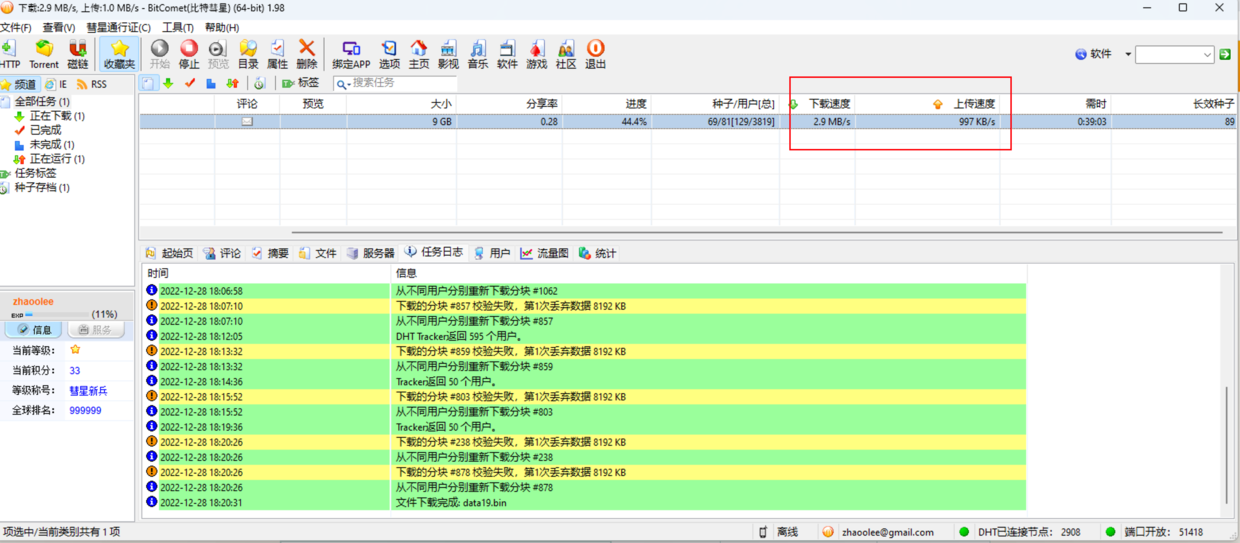Click the HTTP download toolbar icon
This screenshot has width=1240, height=543.
(x=9, y=54)
